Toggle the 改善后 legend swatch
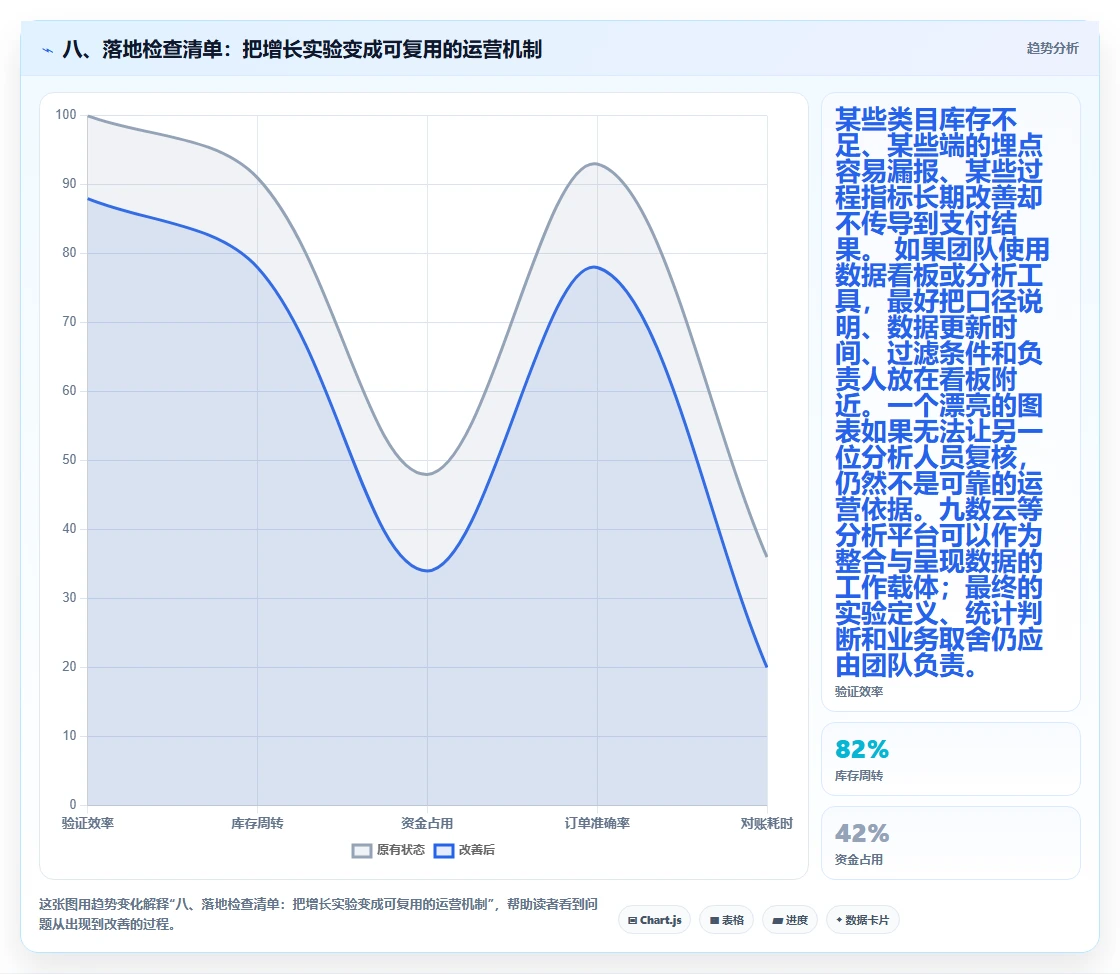 click(x=444, y=850)
